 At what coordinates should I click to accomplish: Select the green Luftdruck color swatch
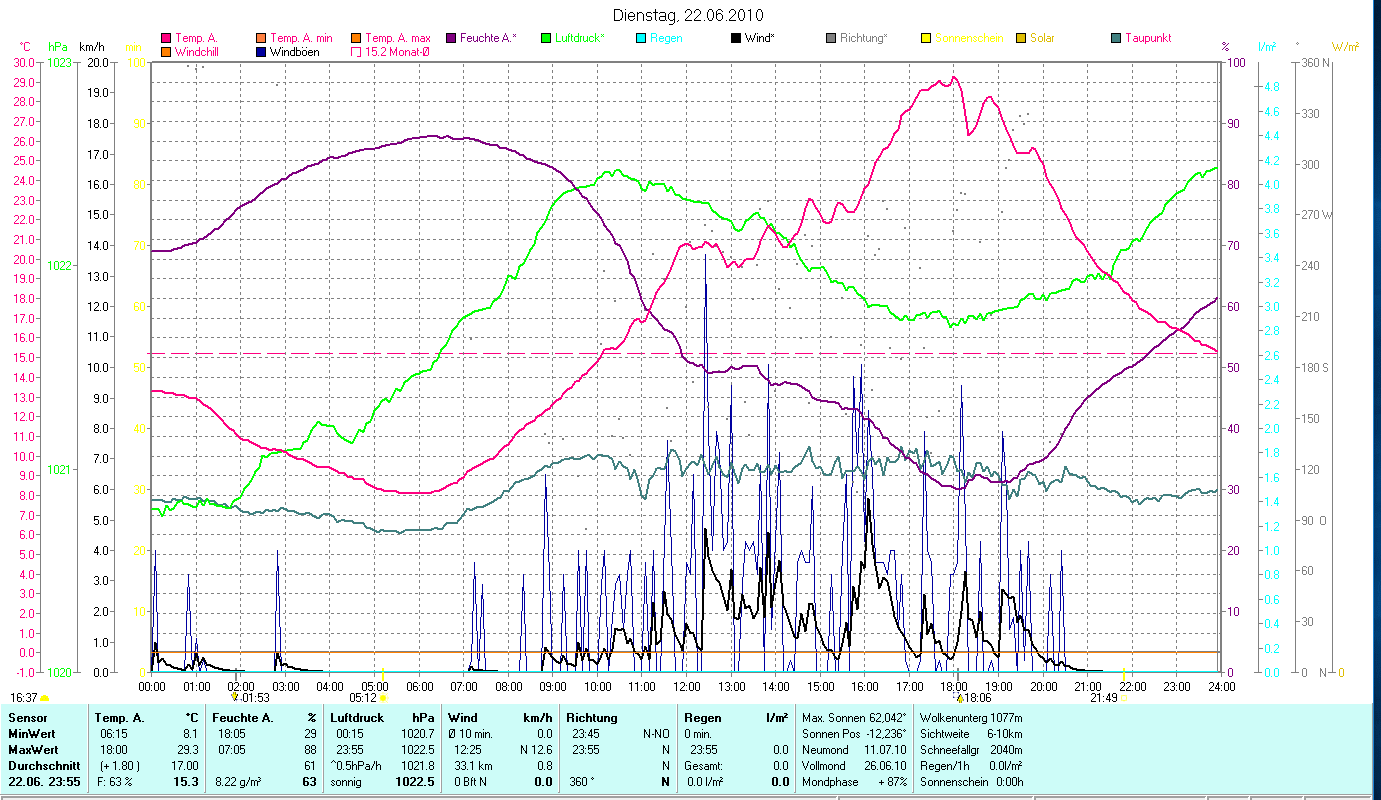tap(546, 38)
